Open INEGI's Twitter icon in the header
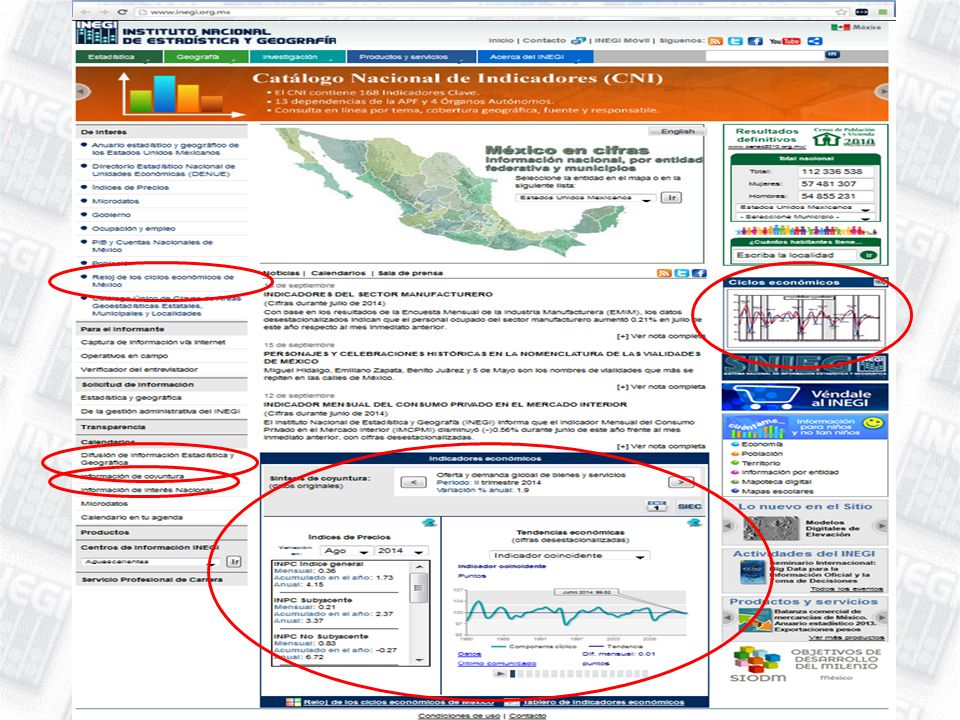Image resolution: width=960 pixels, height=720 pixels. point(735,41)
